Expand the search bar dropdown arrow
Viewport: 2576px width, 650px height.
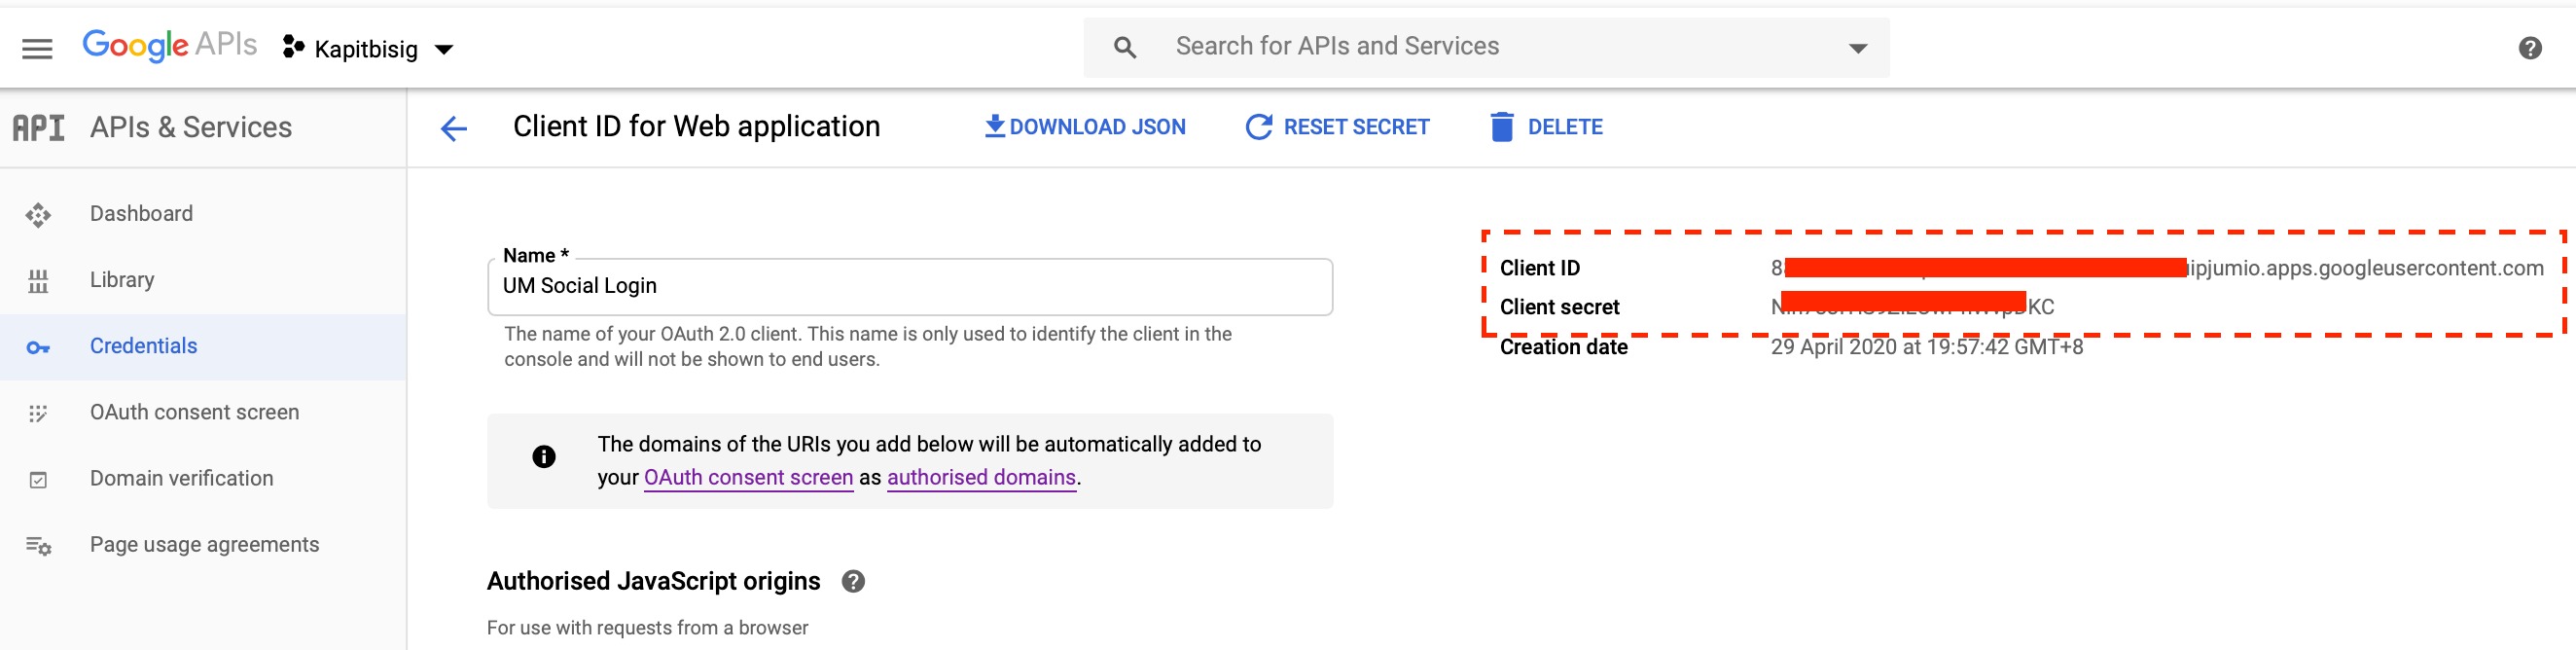click(x=1858, y=48)
